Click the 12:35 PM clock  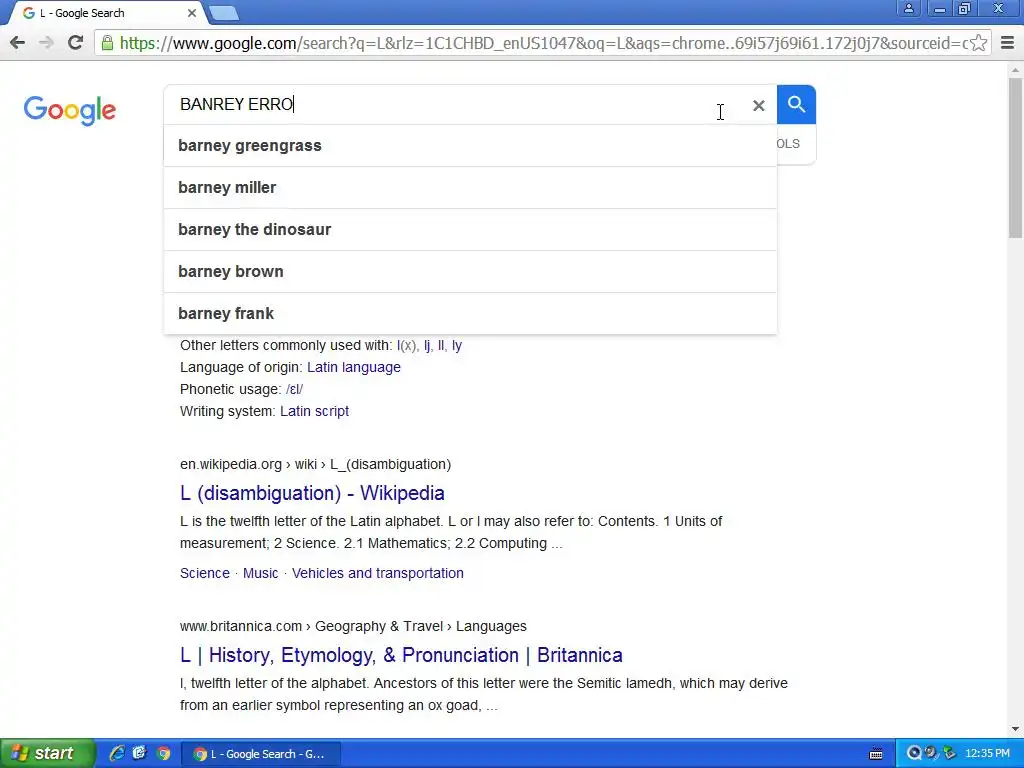pyautogui.click(x=987, y=754)
